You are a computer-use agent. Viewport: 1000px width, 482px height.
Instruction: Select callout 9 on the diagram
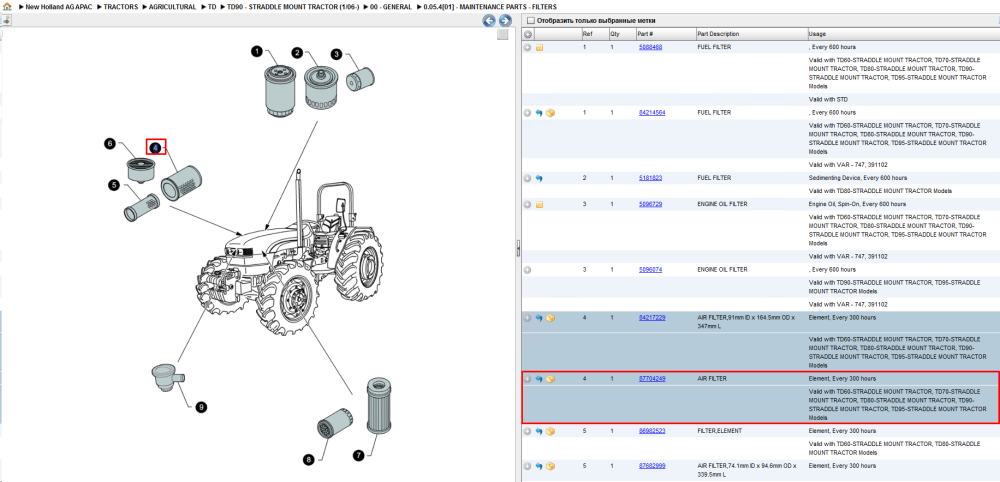tap(201, 406)
